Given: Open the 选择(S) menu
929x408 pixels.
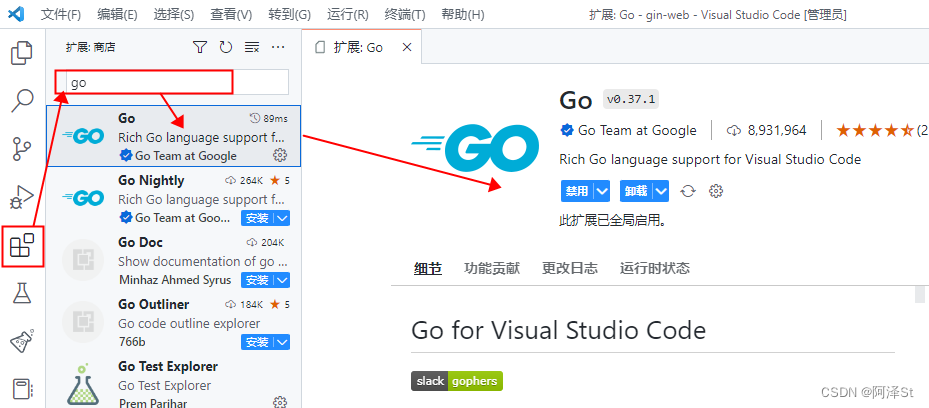Looking at the screenshot, I should click(174, 15).
